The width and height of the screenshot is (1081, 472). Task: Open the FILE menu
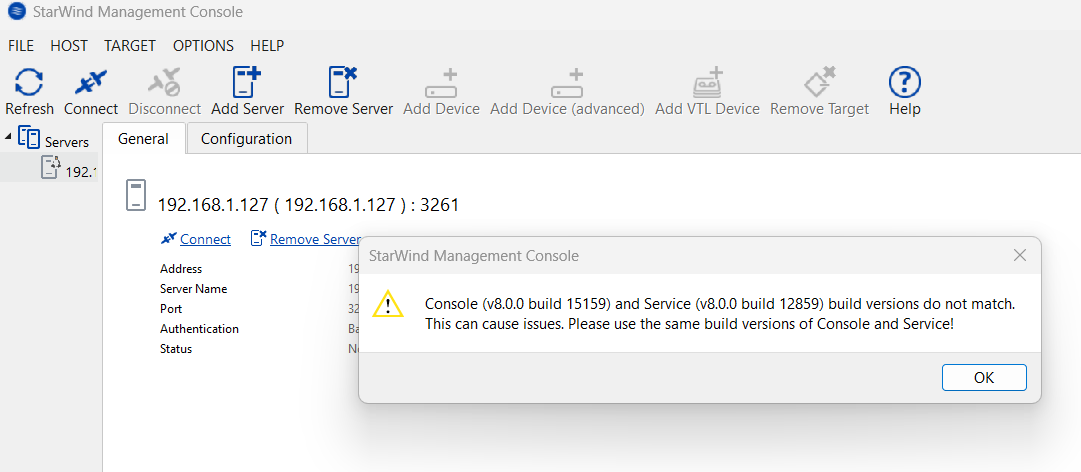21,46
